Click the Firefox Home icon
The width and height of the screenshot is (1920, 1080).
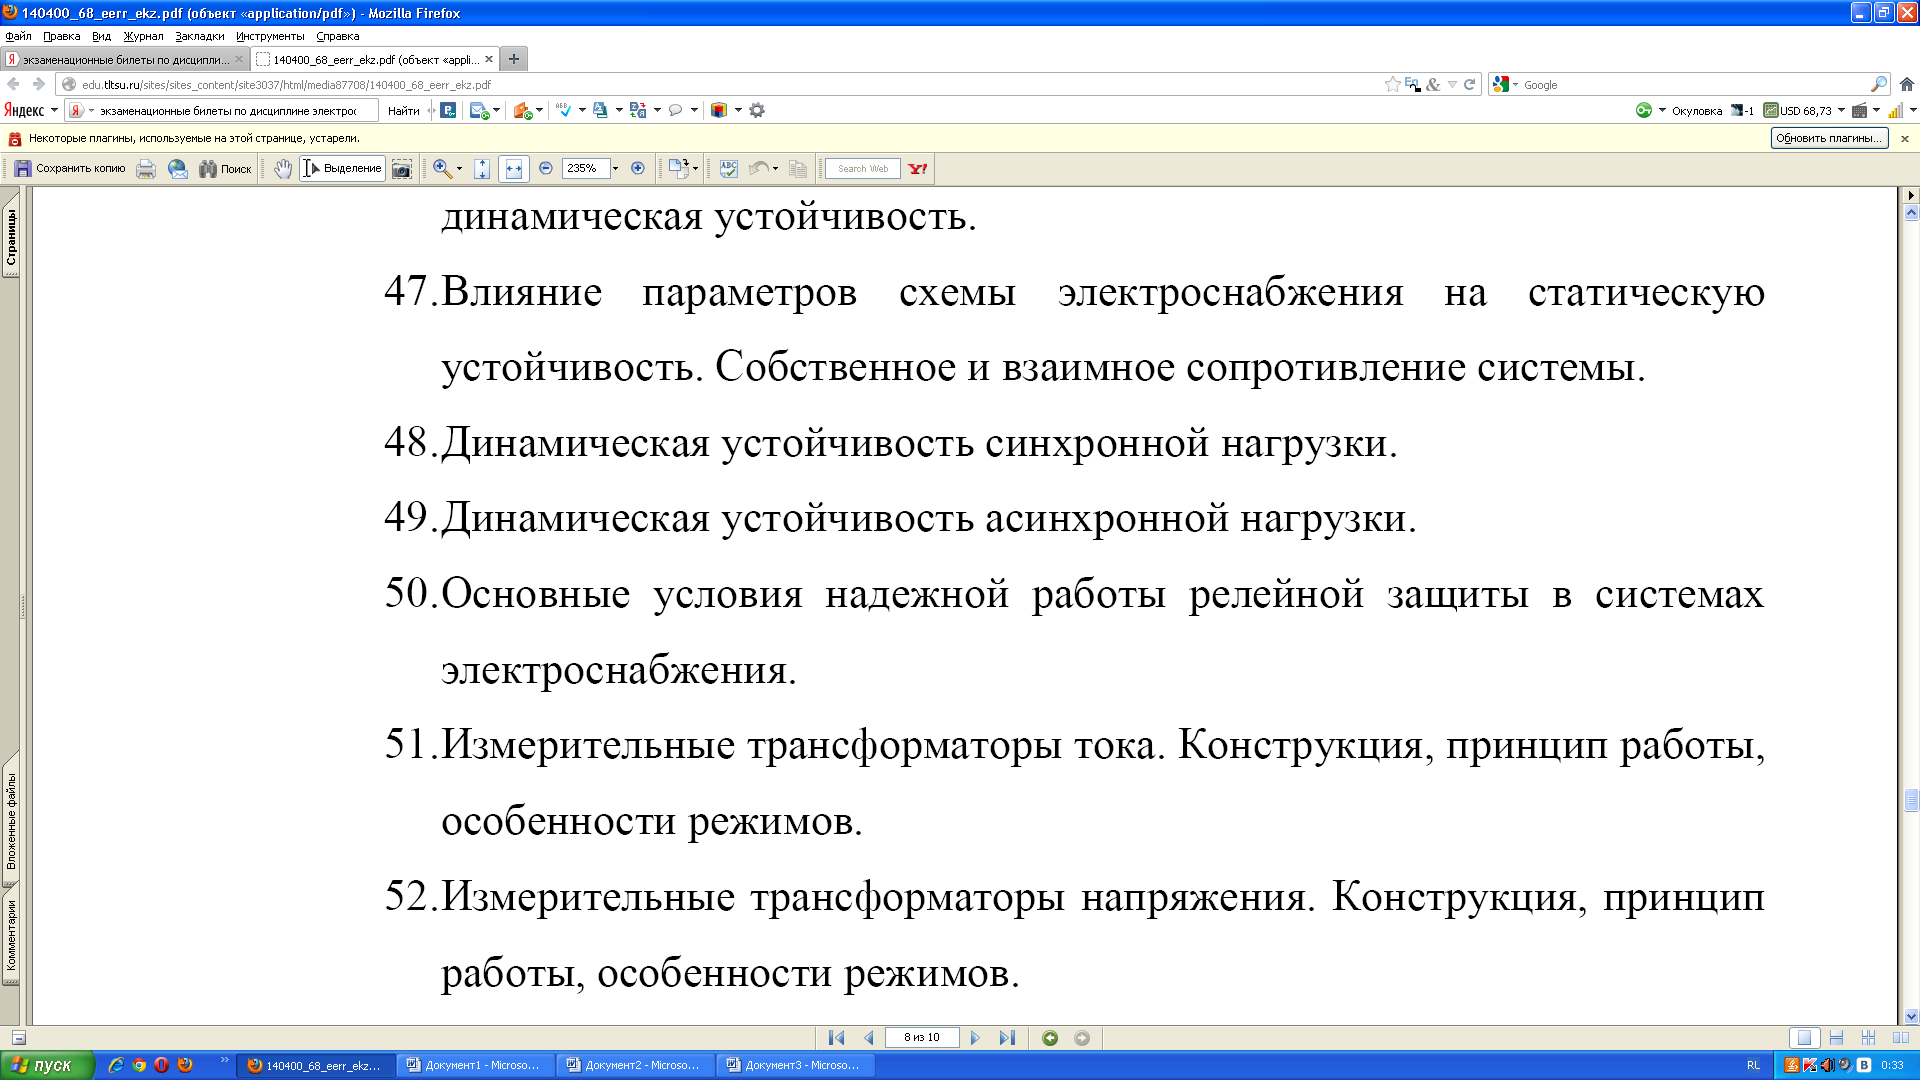pyautogui.click(x=1907, y=85)
